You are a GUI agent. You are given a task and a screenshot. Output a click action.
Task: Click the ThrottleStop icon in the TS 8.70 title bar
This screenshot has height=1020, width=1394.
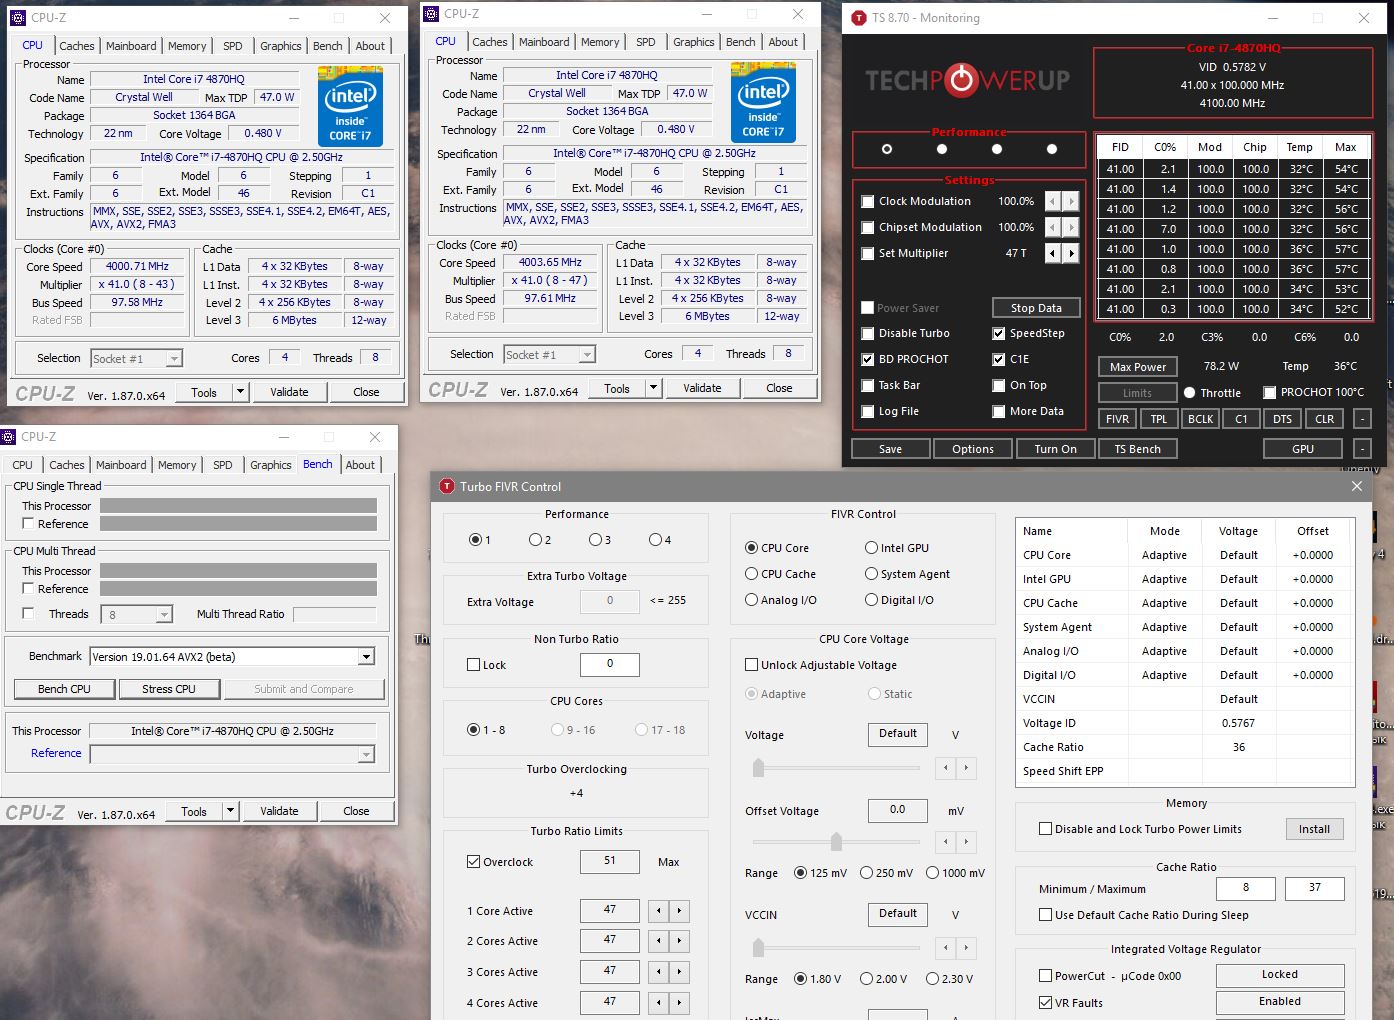[x=859, y=18]
